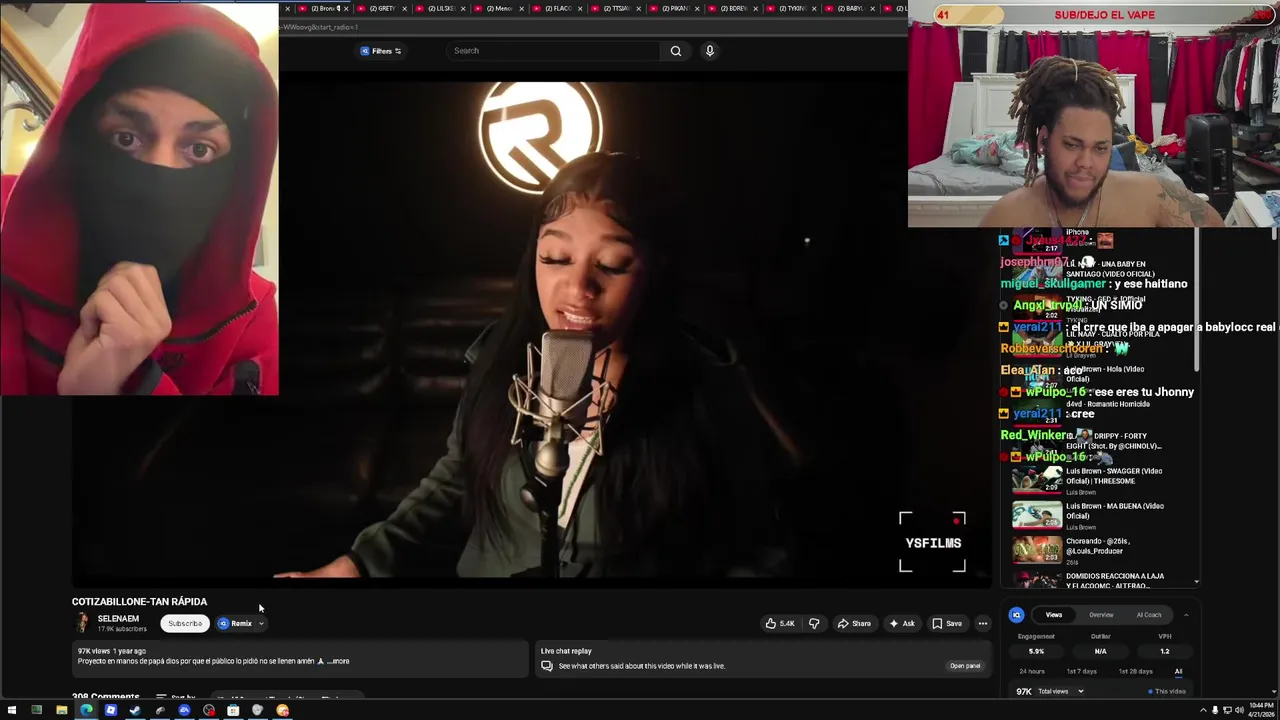
Task: Share the video via Share button
Action: coord(854,623)
